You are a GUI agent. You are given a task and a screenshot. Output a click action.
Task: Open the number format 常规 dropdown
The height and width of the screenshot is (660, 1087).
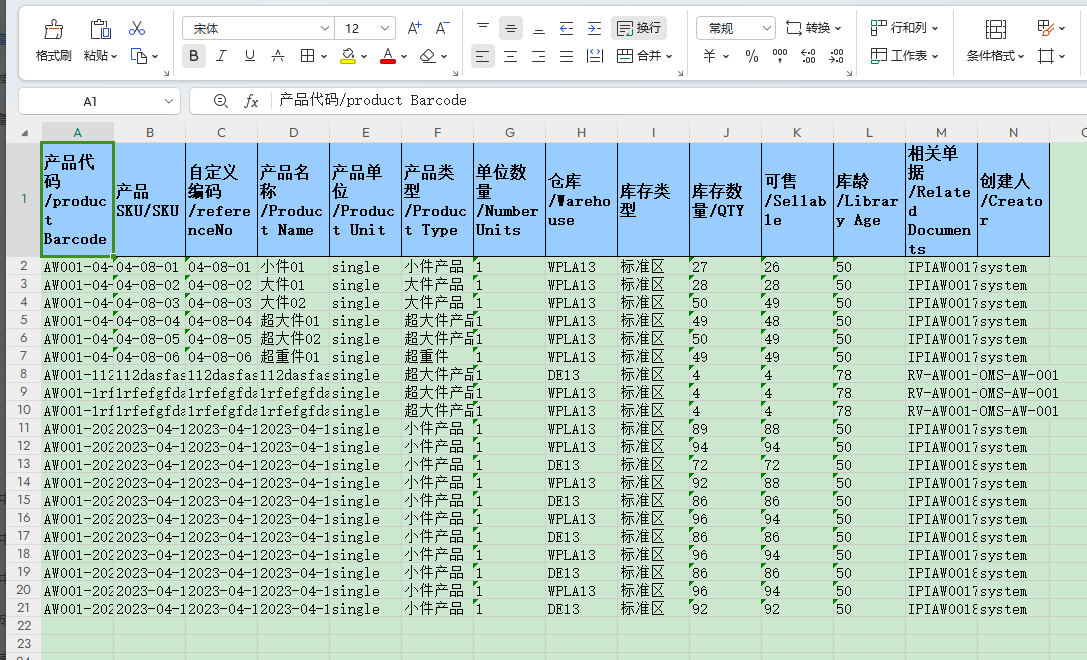pos(766,28)
